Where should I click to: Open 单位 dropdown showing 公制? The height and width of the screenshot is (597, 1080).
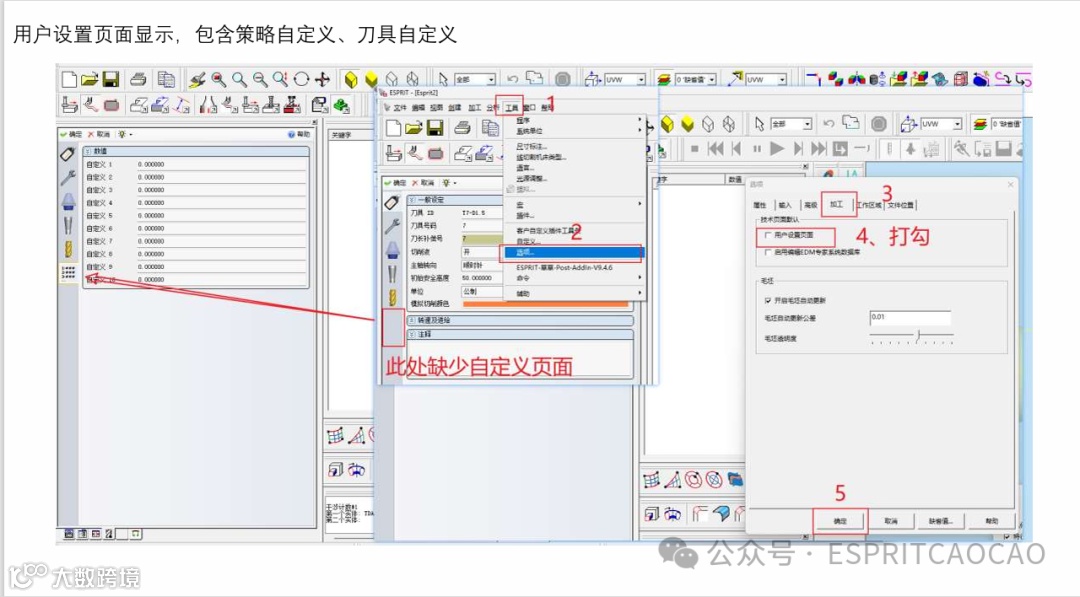481,291
